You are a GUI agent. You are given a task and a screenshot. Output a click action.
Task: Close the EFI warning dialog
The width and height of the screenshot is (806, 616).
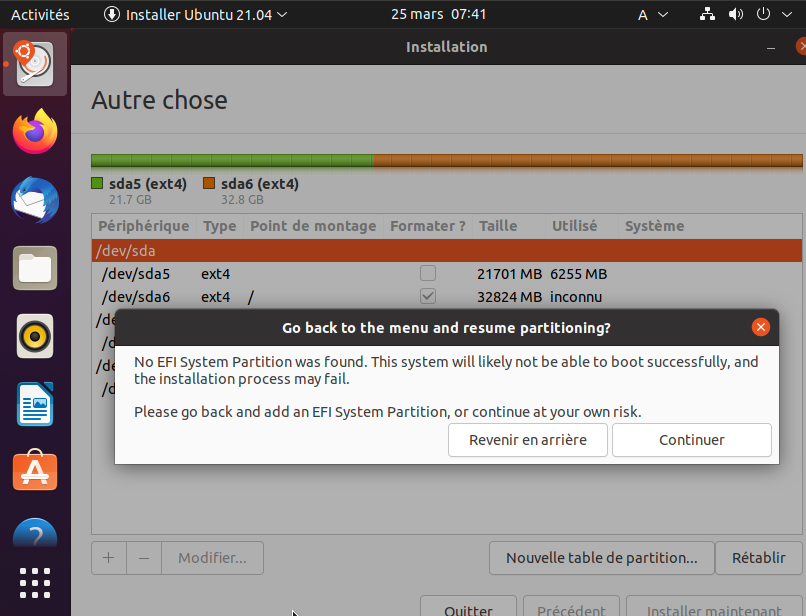pyautogui.click(x=761, y=327)
